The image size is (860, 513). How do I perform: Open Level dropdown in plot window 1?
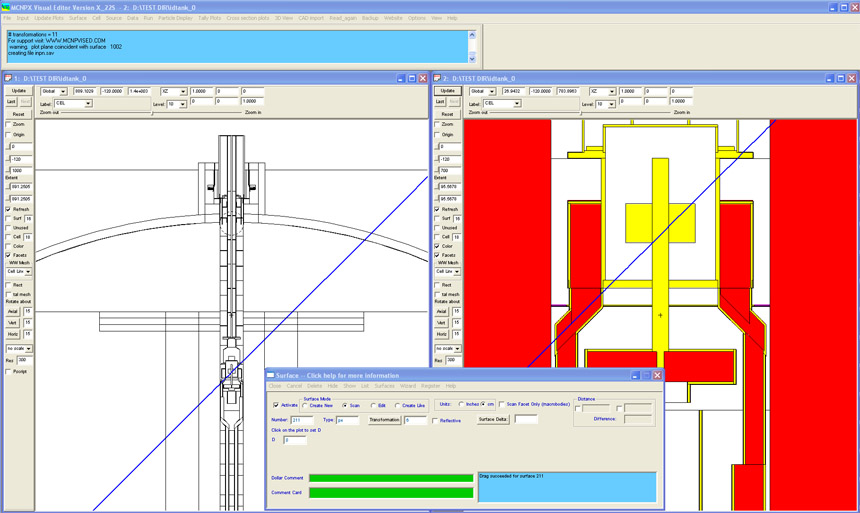(183, 104)
